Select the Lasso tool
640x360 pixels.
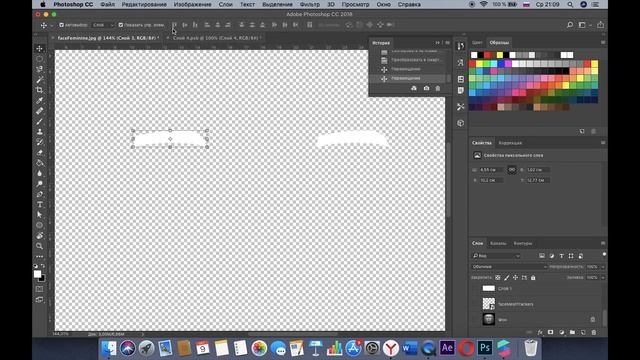click(40, 69)
